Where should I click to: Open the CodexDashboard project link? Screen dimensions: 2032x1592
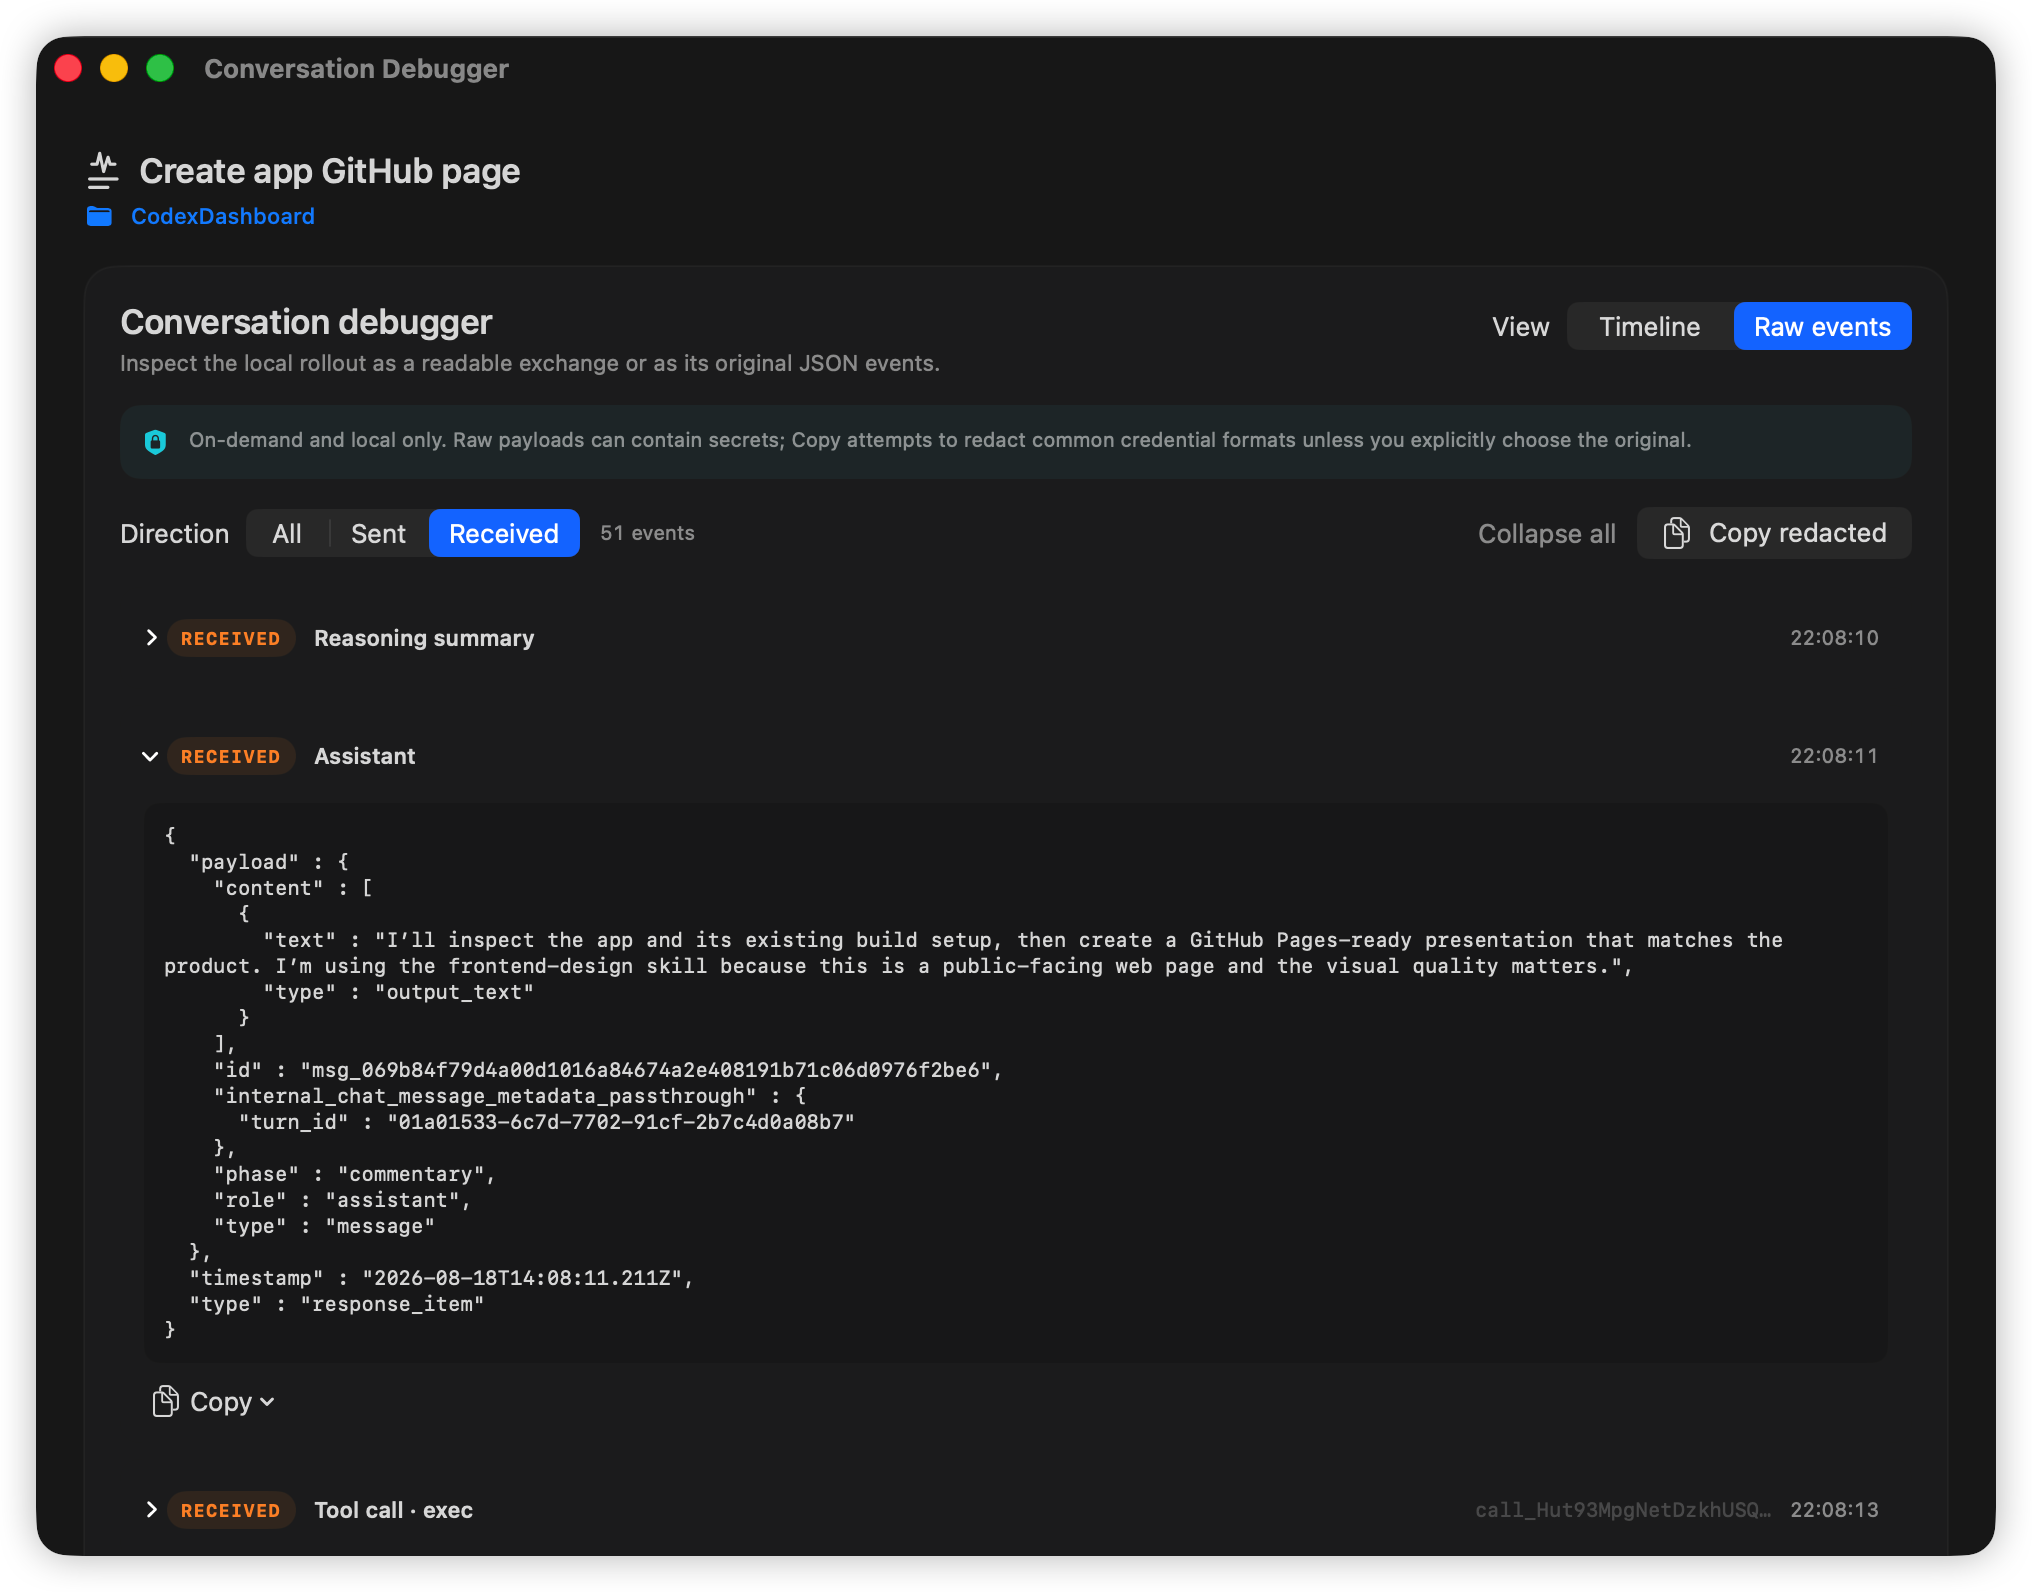coord(223,216)
